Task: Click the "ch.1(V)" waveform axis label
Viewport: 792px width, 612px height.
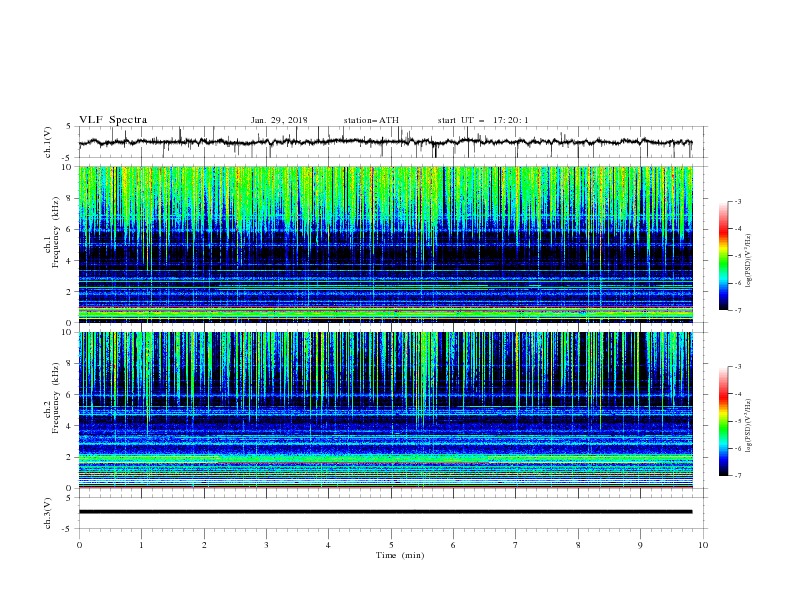Action: click(48, 142)
